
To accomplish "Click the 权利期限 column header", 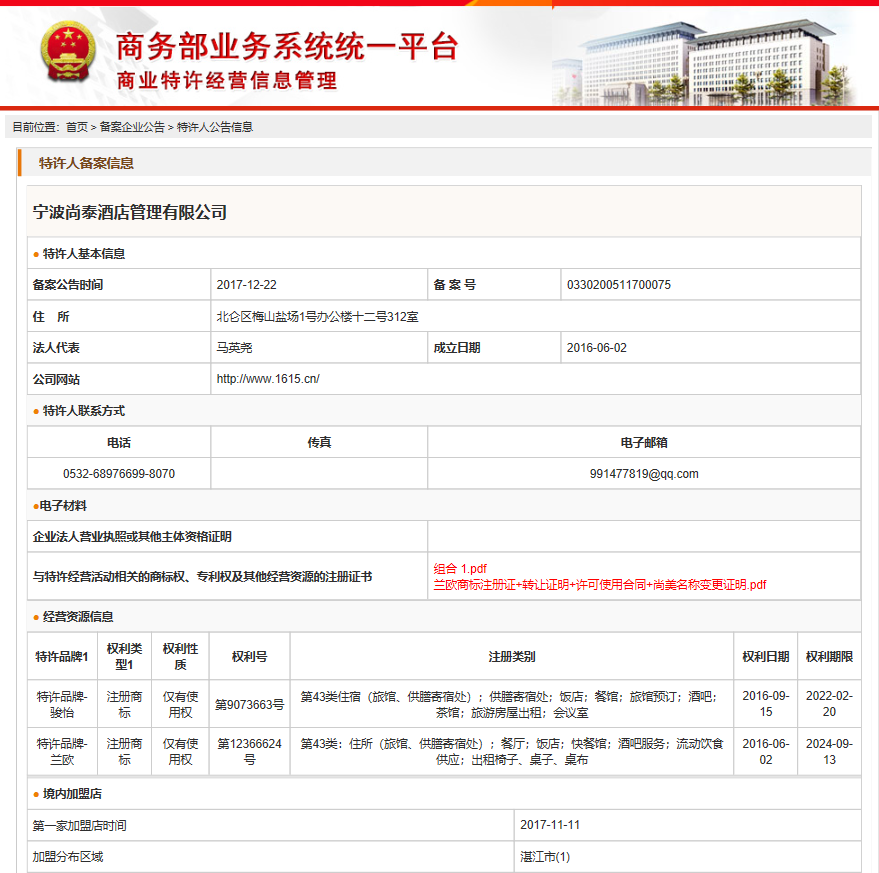I will coord(829,657).
